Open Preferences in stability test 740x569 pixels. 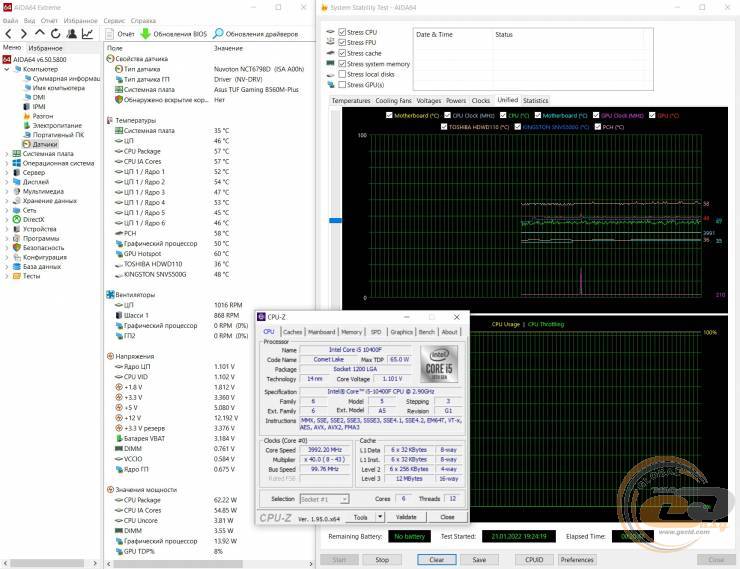tap(577, 560)
